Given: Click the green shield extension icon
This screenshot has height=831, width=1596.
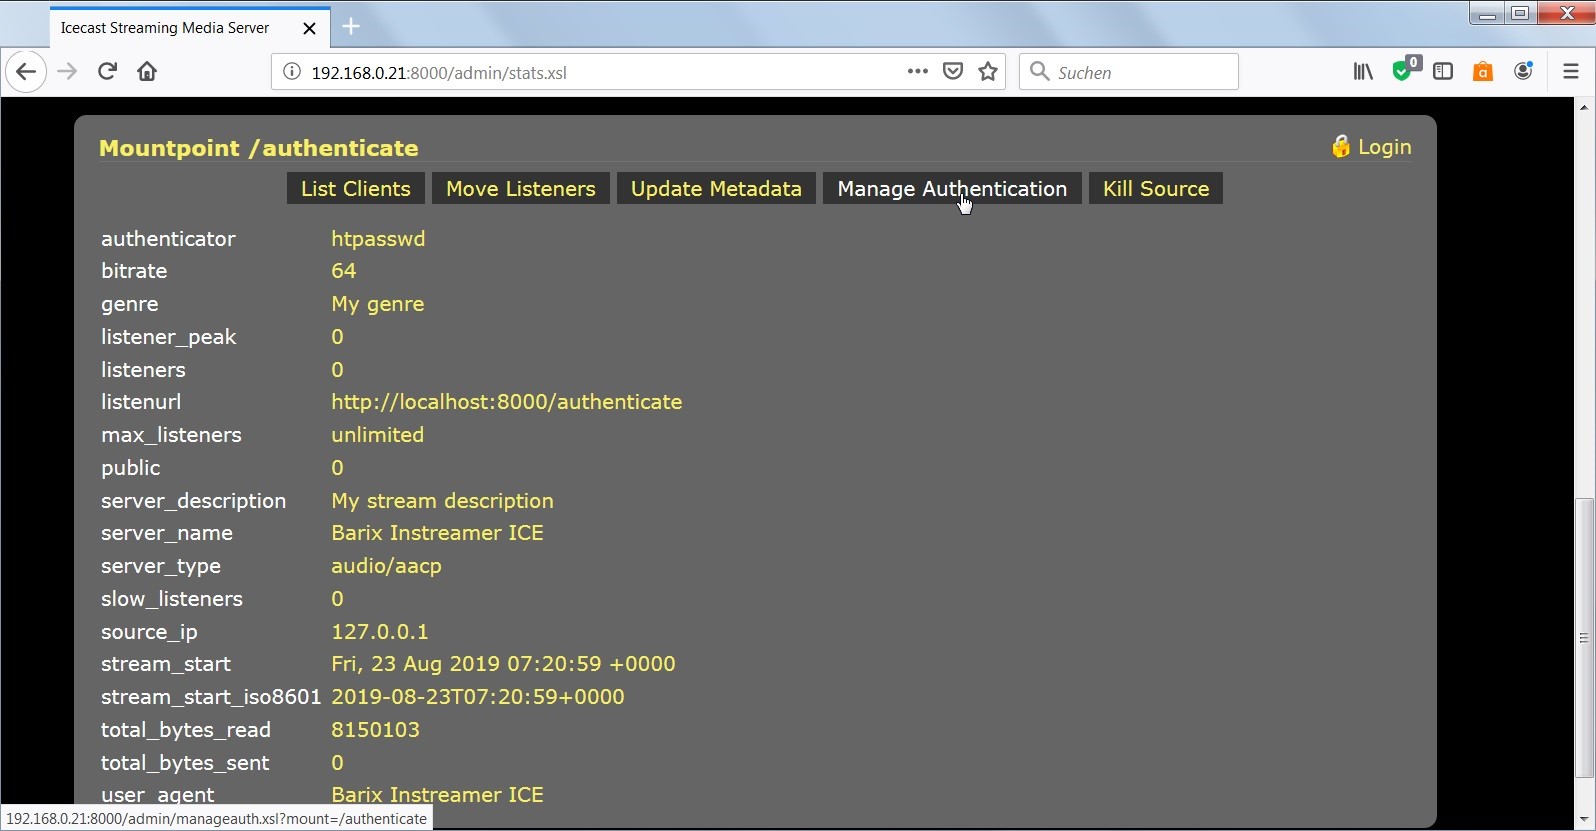Looking at the screenshot, I should [1404, 72].
